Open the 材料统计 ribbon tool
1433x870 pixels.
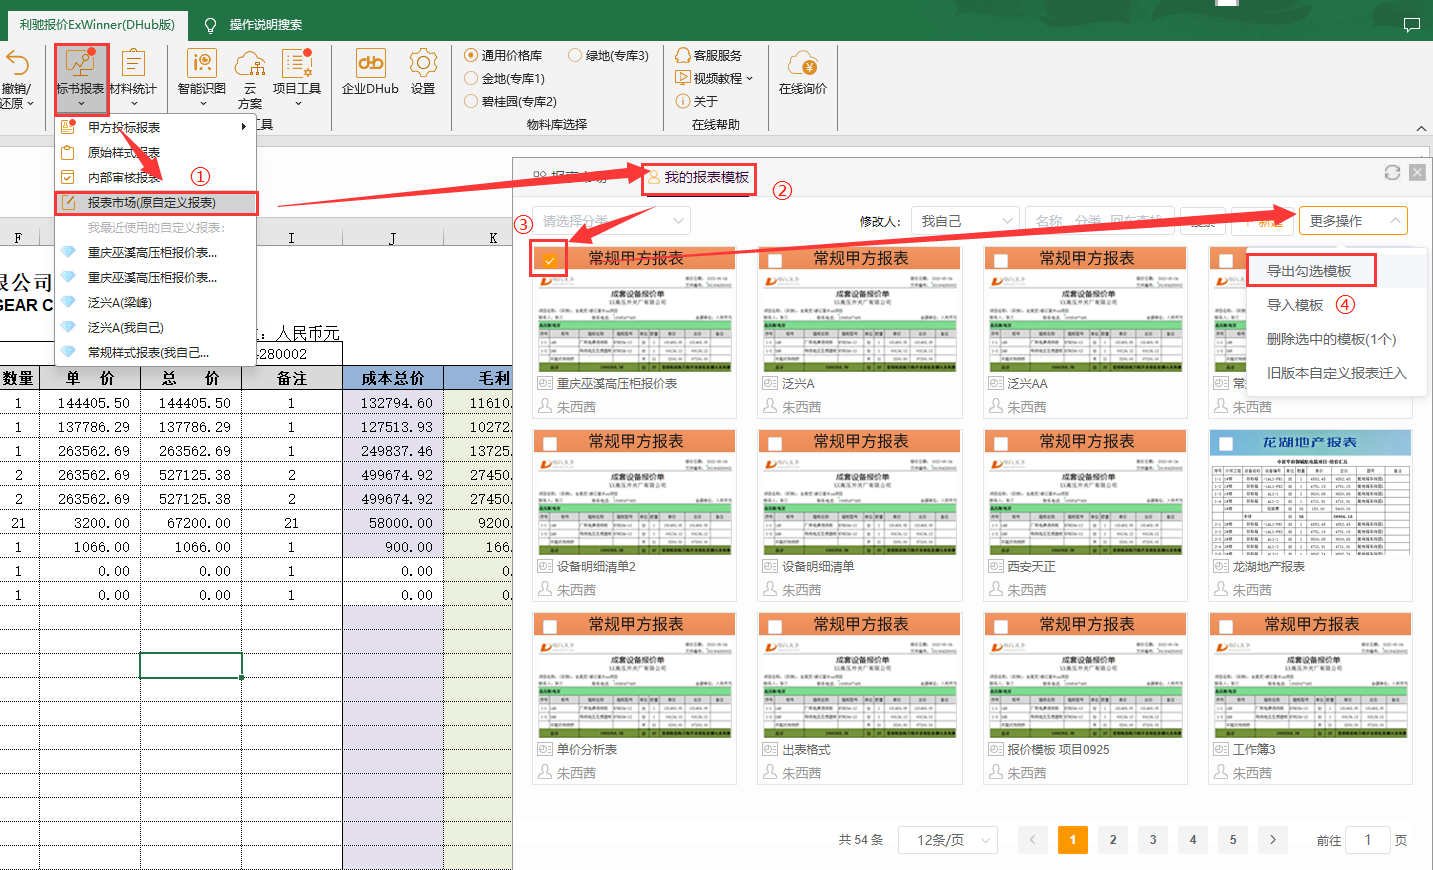coord(133,78)
